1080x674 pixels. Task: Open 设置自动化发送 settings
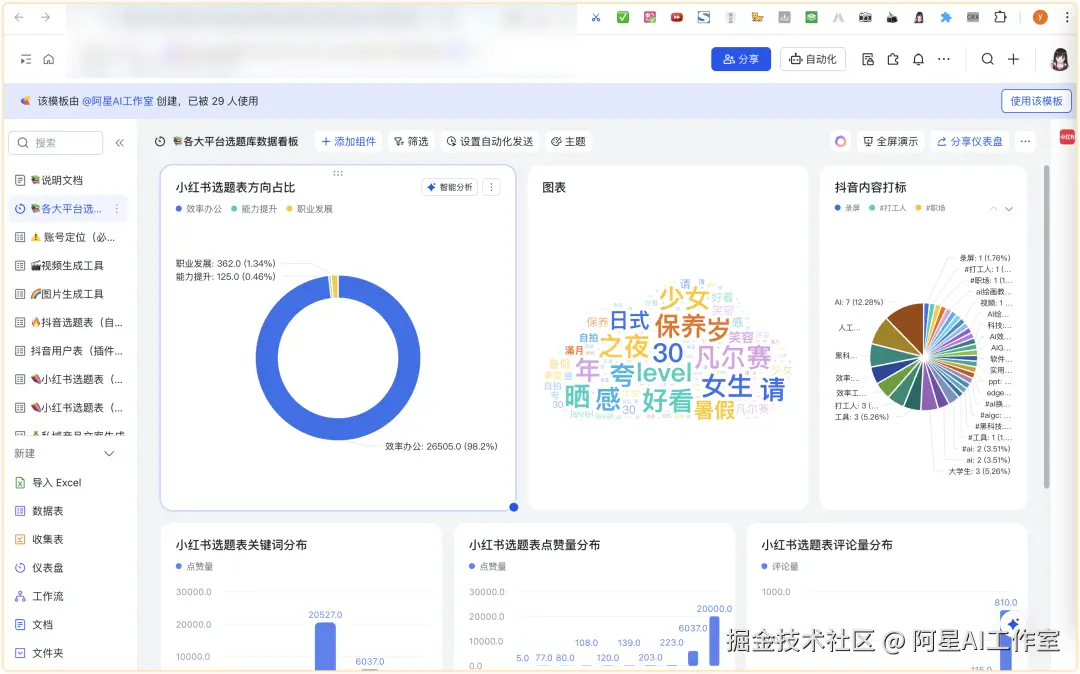click(490, 141)
